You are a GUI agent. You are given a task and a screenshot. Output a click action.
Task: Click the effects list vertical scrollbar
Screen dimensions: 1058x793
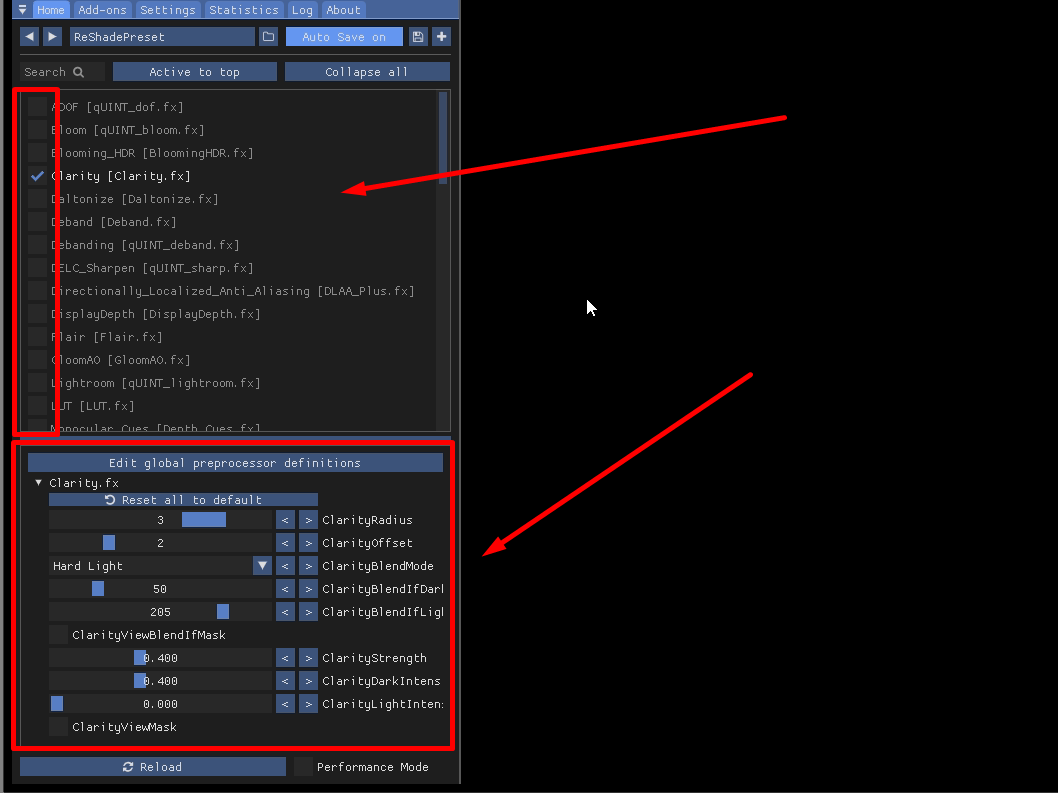[x=443, y=138]
